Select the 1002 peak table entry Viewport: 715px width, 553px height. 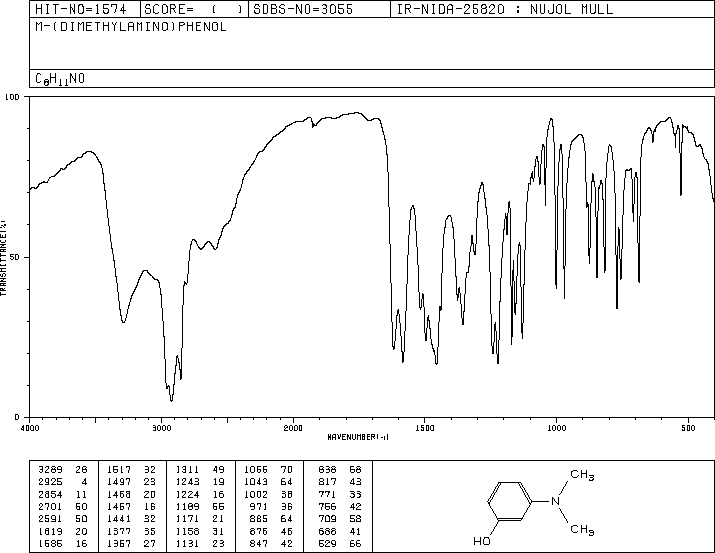pos(269,494)
